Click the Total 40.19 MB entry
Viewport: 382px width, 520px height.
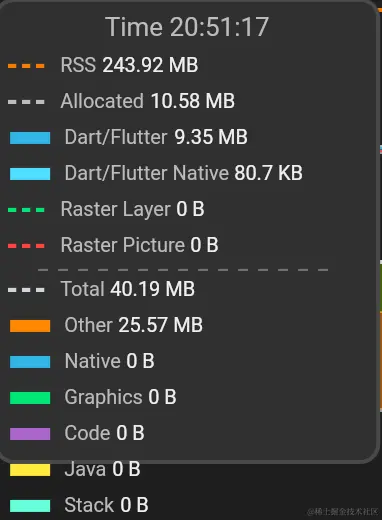pos(128,289)
